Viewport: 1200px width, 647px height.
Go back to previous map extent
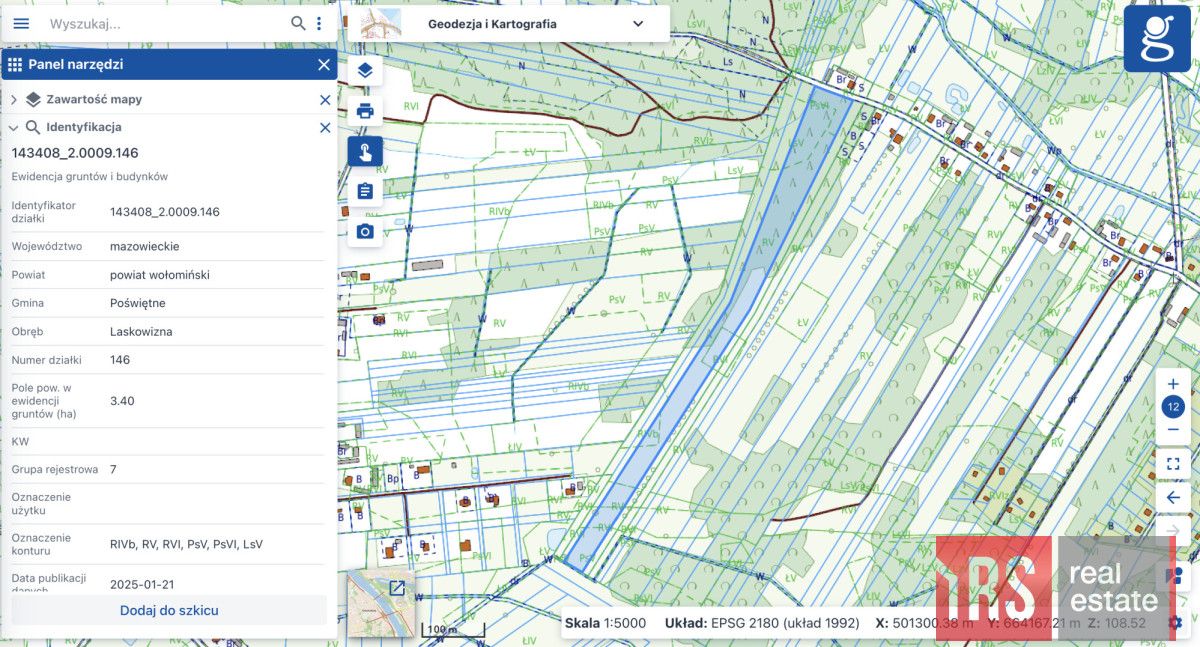click(1173, 497)
